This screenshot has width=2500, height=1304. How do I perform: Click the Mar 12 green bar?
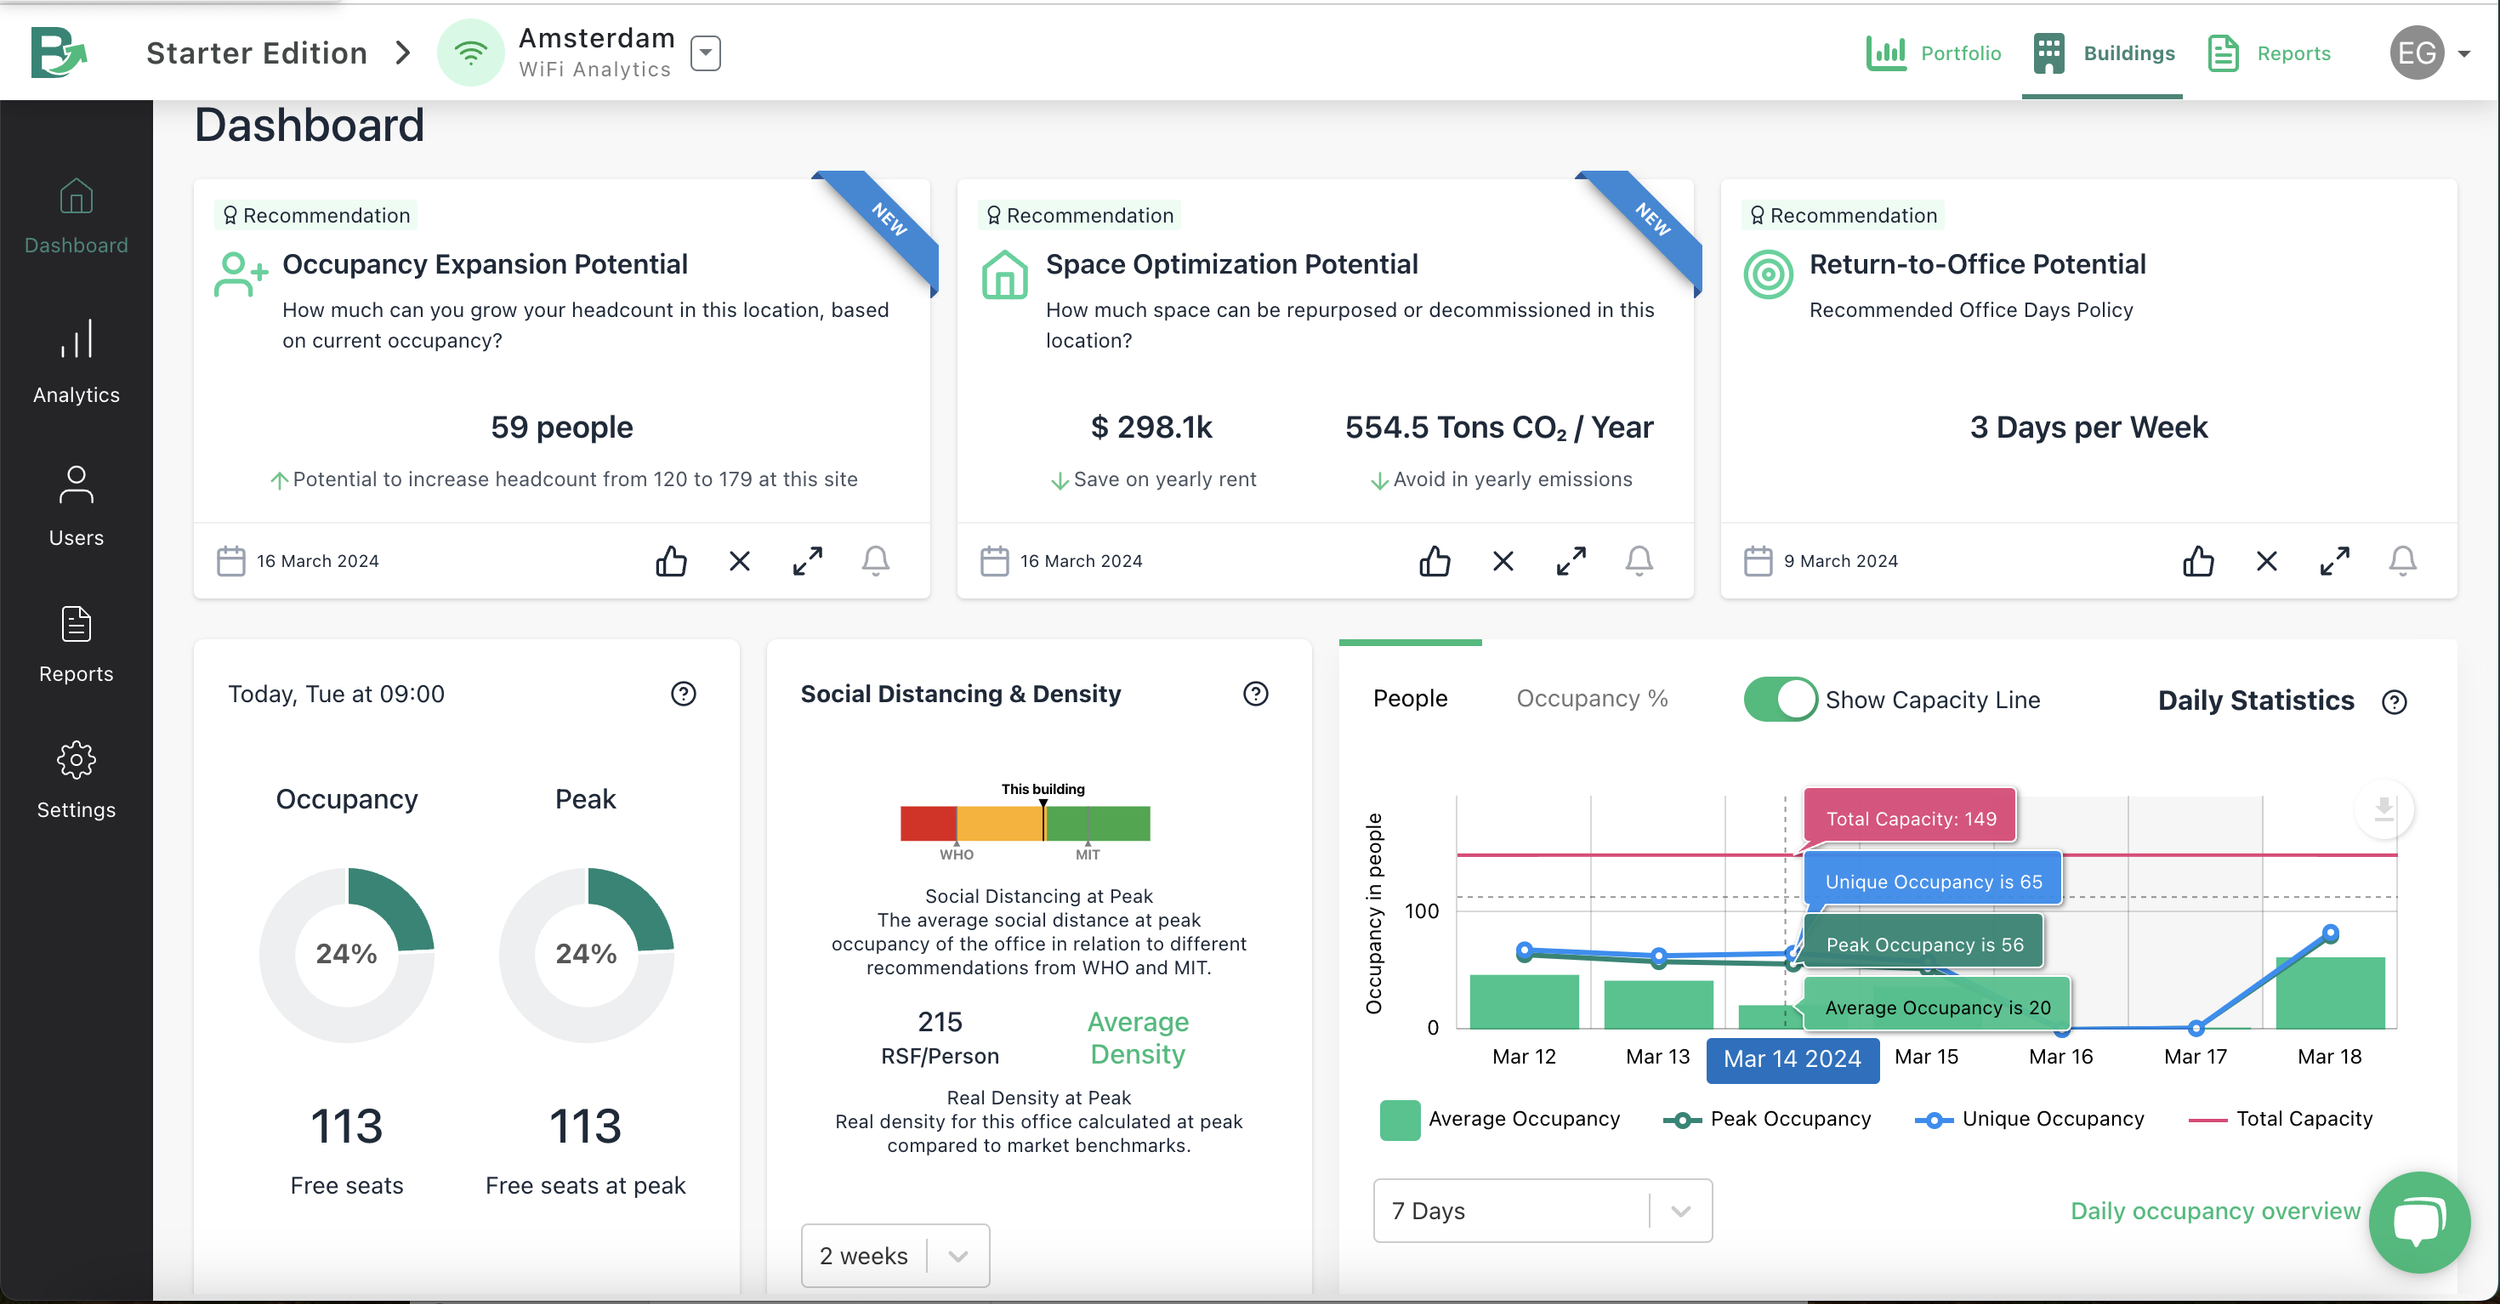click(x=1524, y=1002)
